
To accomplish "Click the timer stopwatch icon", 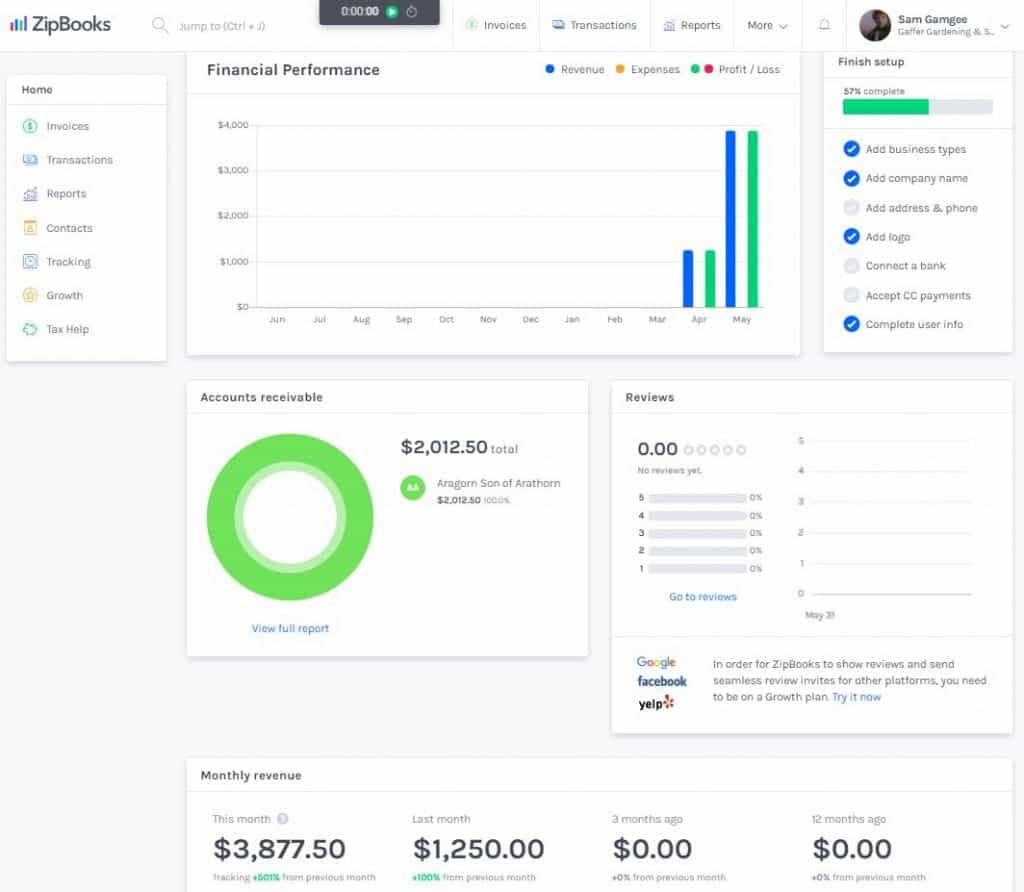I will (411, 12).
